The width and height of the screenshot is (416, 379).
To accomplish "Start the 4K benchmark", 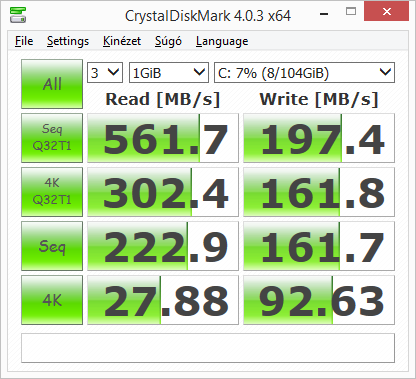I will 52,300.
